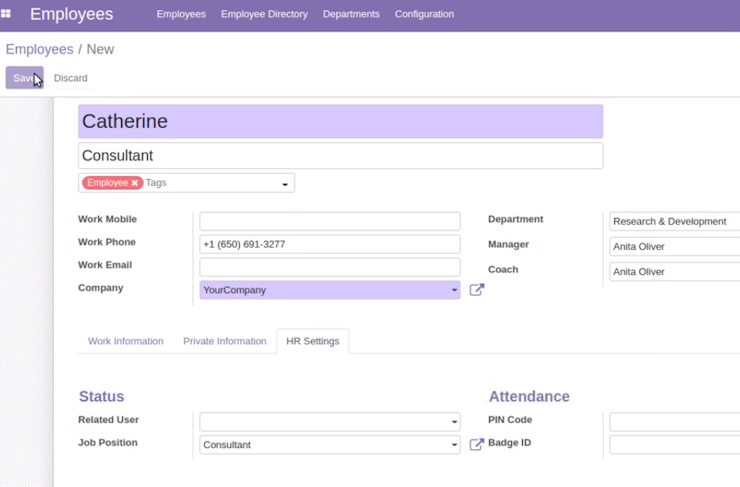740x487 pixels.
Task: Open Job Position external link icon
Action: (477, 445)
